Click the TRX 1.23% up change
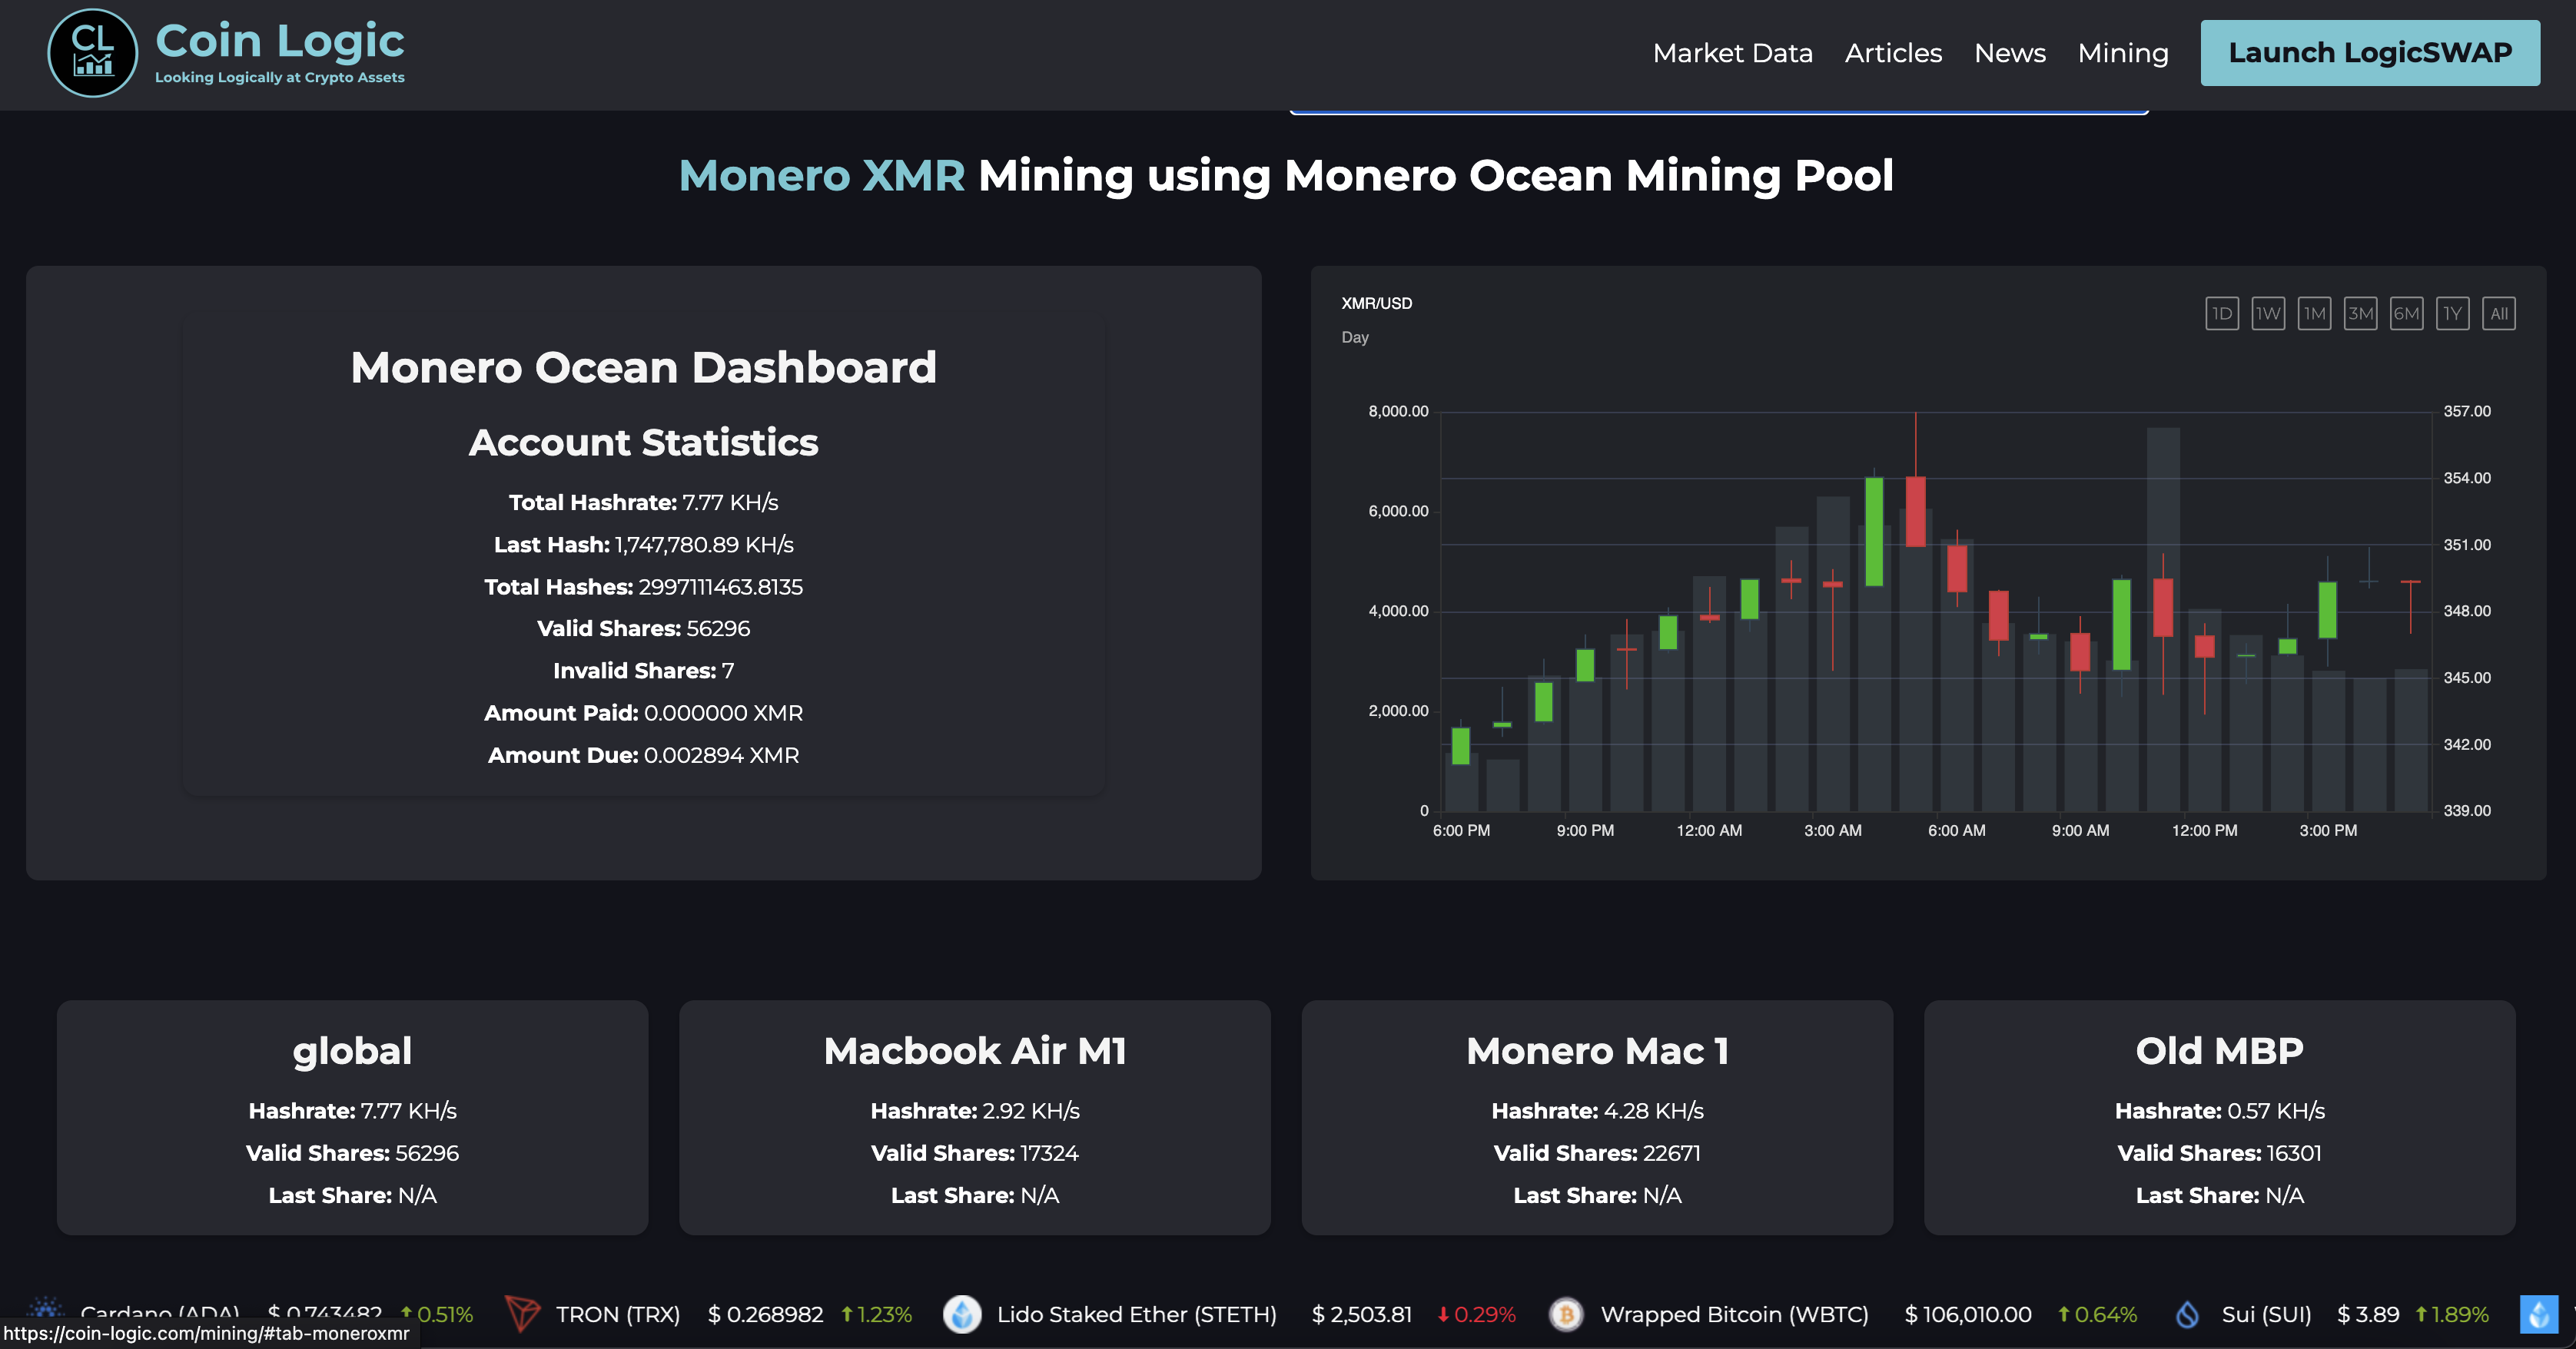Image resolution: width=2576 pixels, height=1349 pixels. pyautogui.click(x=876, y=1314)
